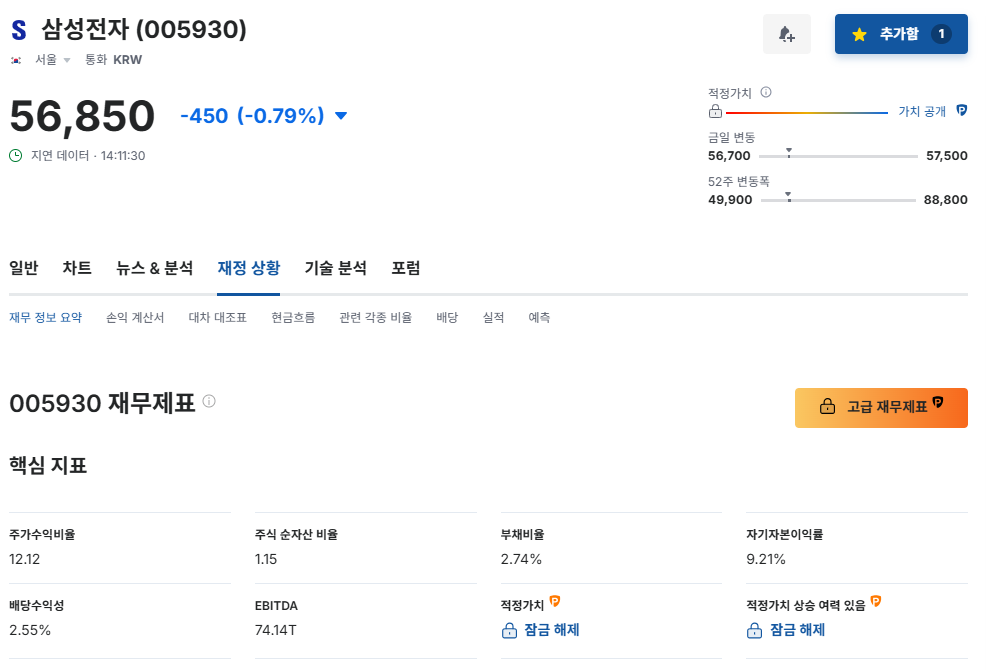Click 잠금 해제 under 적정가치 상승 여력 있음
Screen dimensions: 986x670
click(x=785, y=630)
